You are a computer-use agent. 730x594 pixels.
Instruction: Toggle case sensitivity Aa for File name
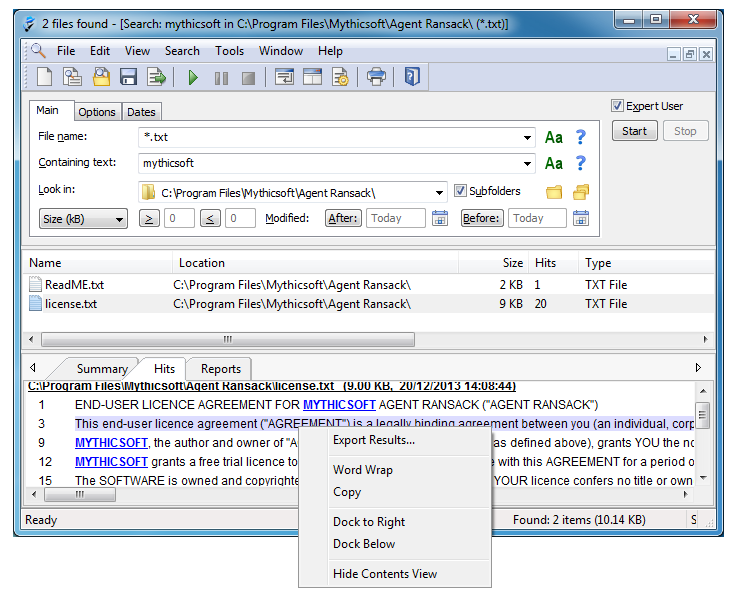554,138
